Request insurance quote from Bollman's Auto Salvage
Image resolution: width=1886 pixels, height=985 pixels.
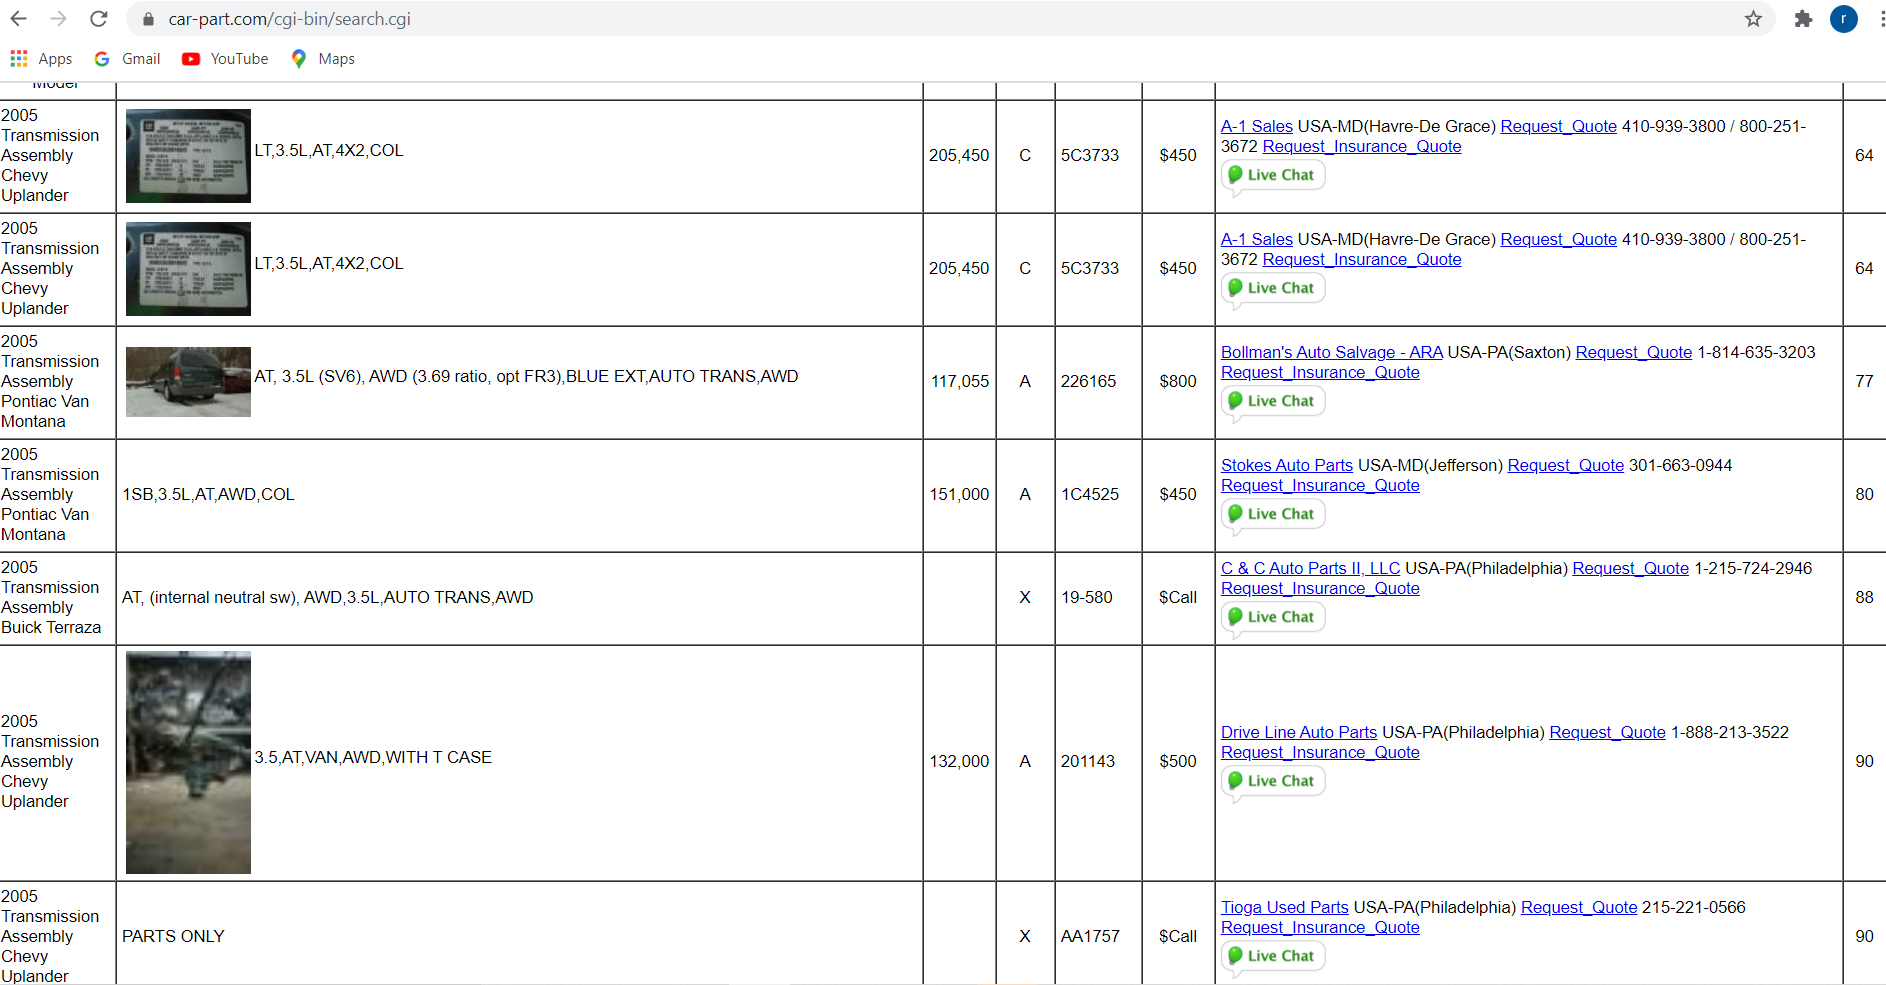pos(1320,372)
